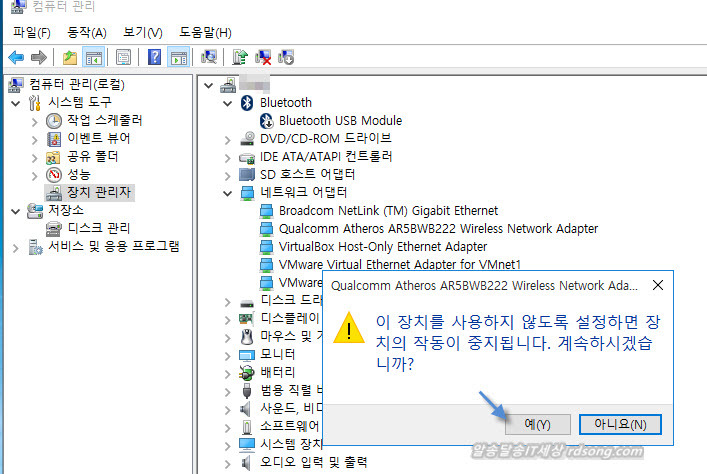707x474 pixels.
Task: Open the 동작(A) menu
Action: (86, 33)
